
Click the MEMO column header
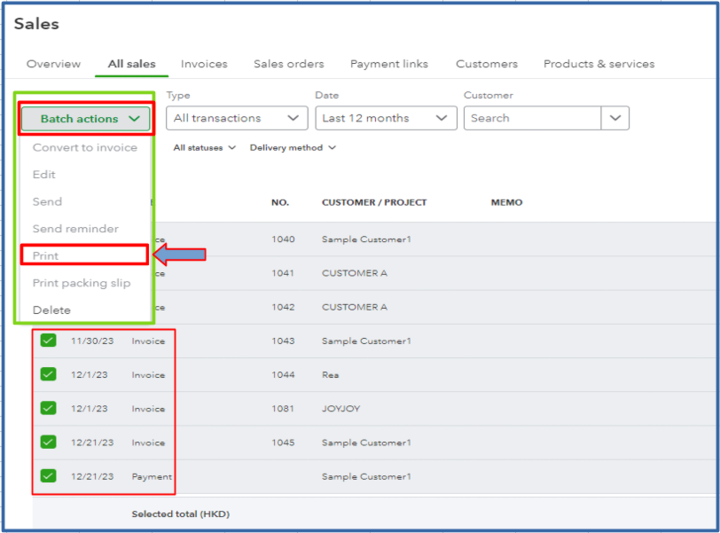pos(506,202)
